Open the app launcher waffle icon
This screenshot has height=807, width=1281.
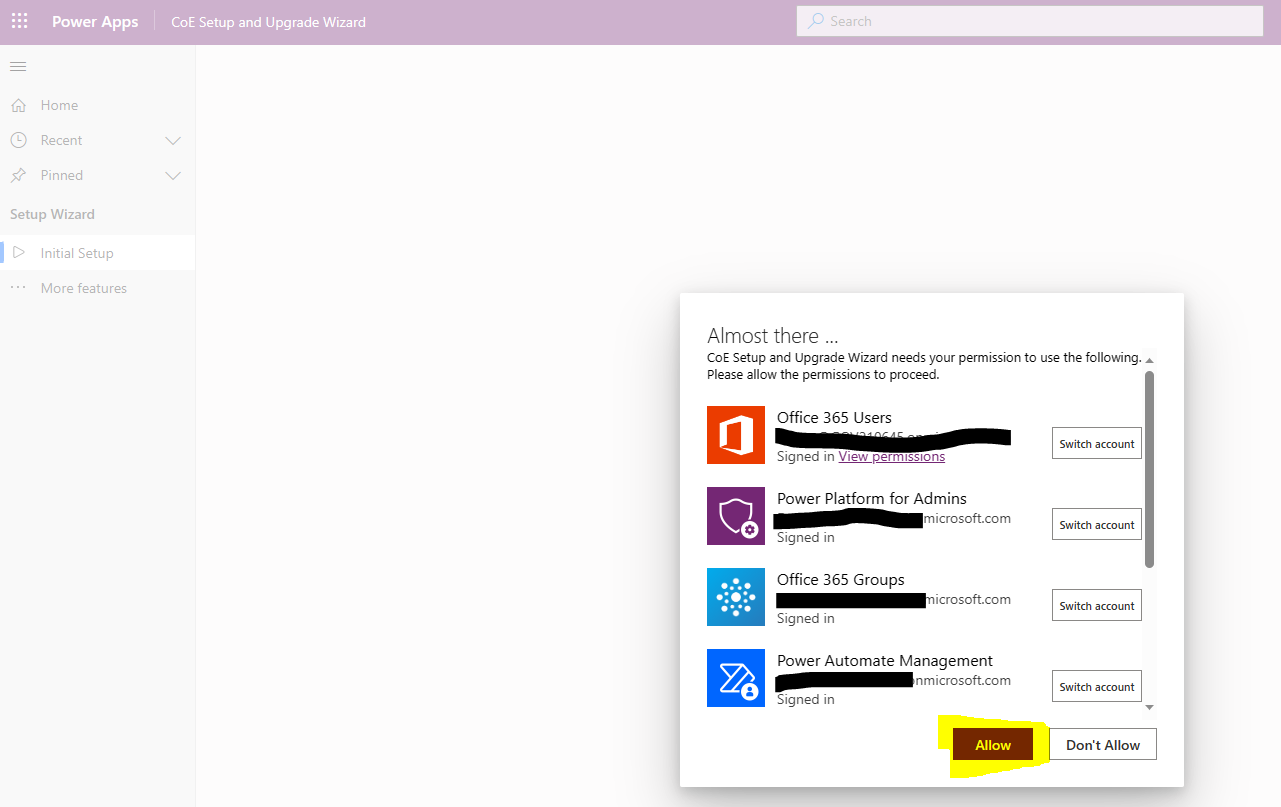pyautogui.click(x=19, y=20)
